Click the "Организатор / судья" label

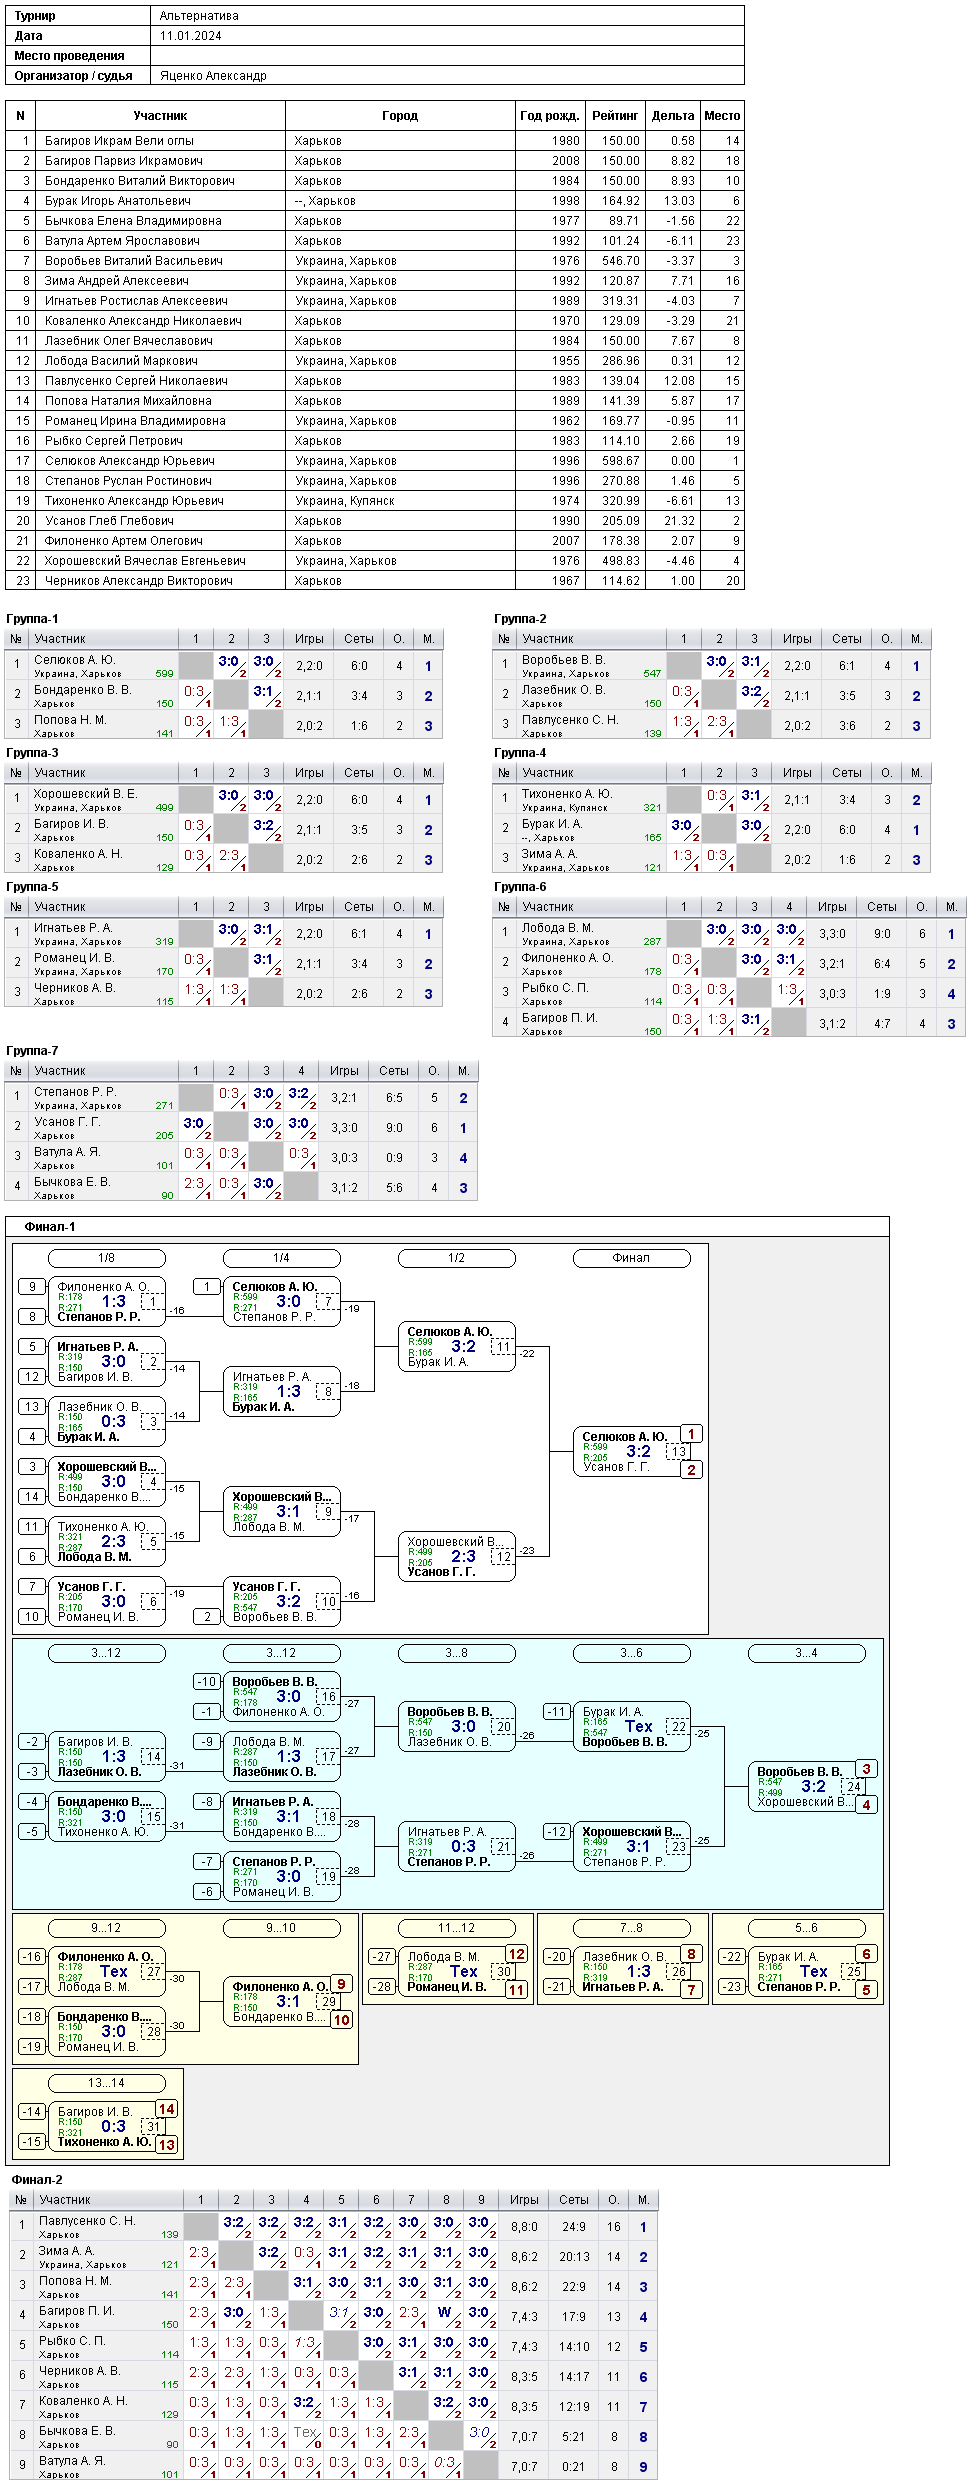74,76
